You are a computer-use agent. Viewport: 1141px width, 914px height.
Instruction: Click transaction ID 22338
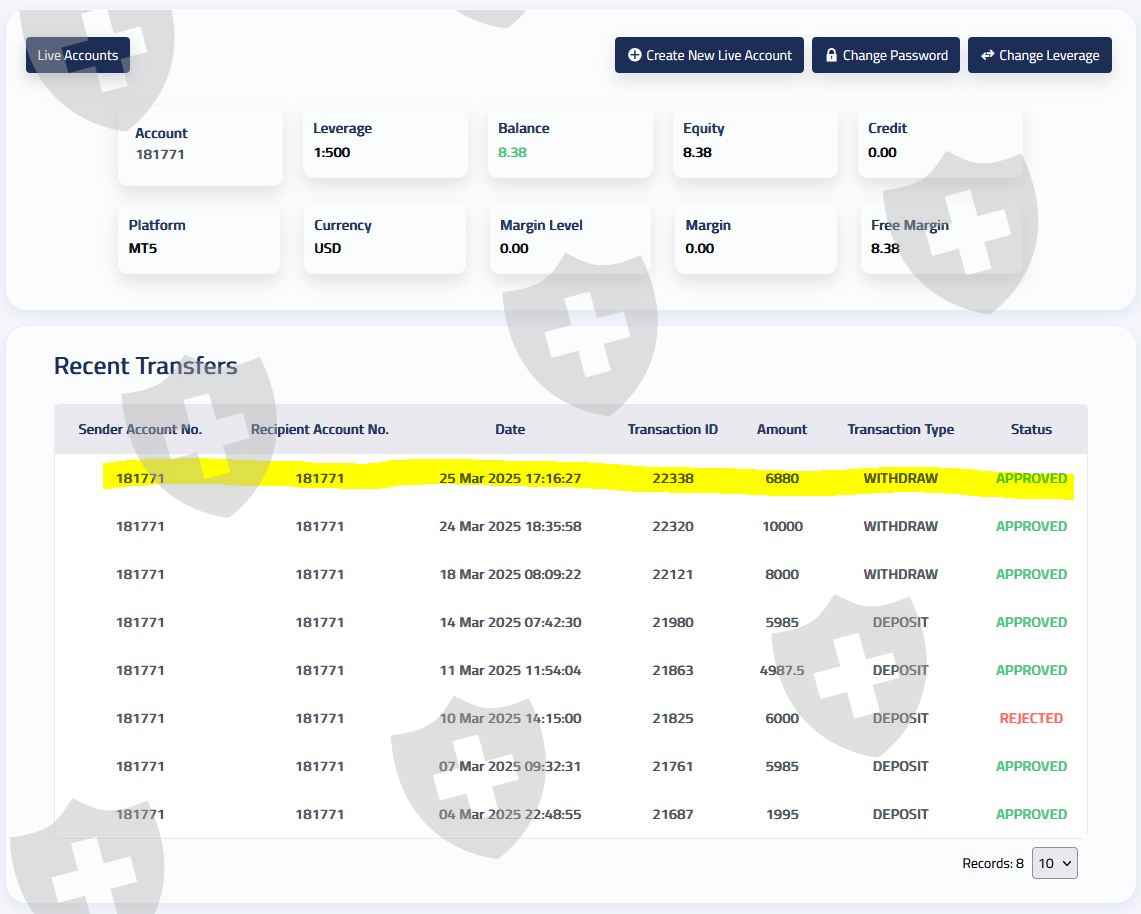point(672,478)
